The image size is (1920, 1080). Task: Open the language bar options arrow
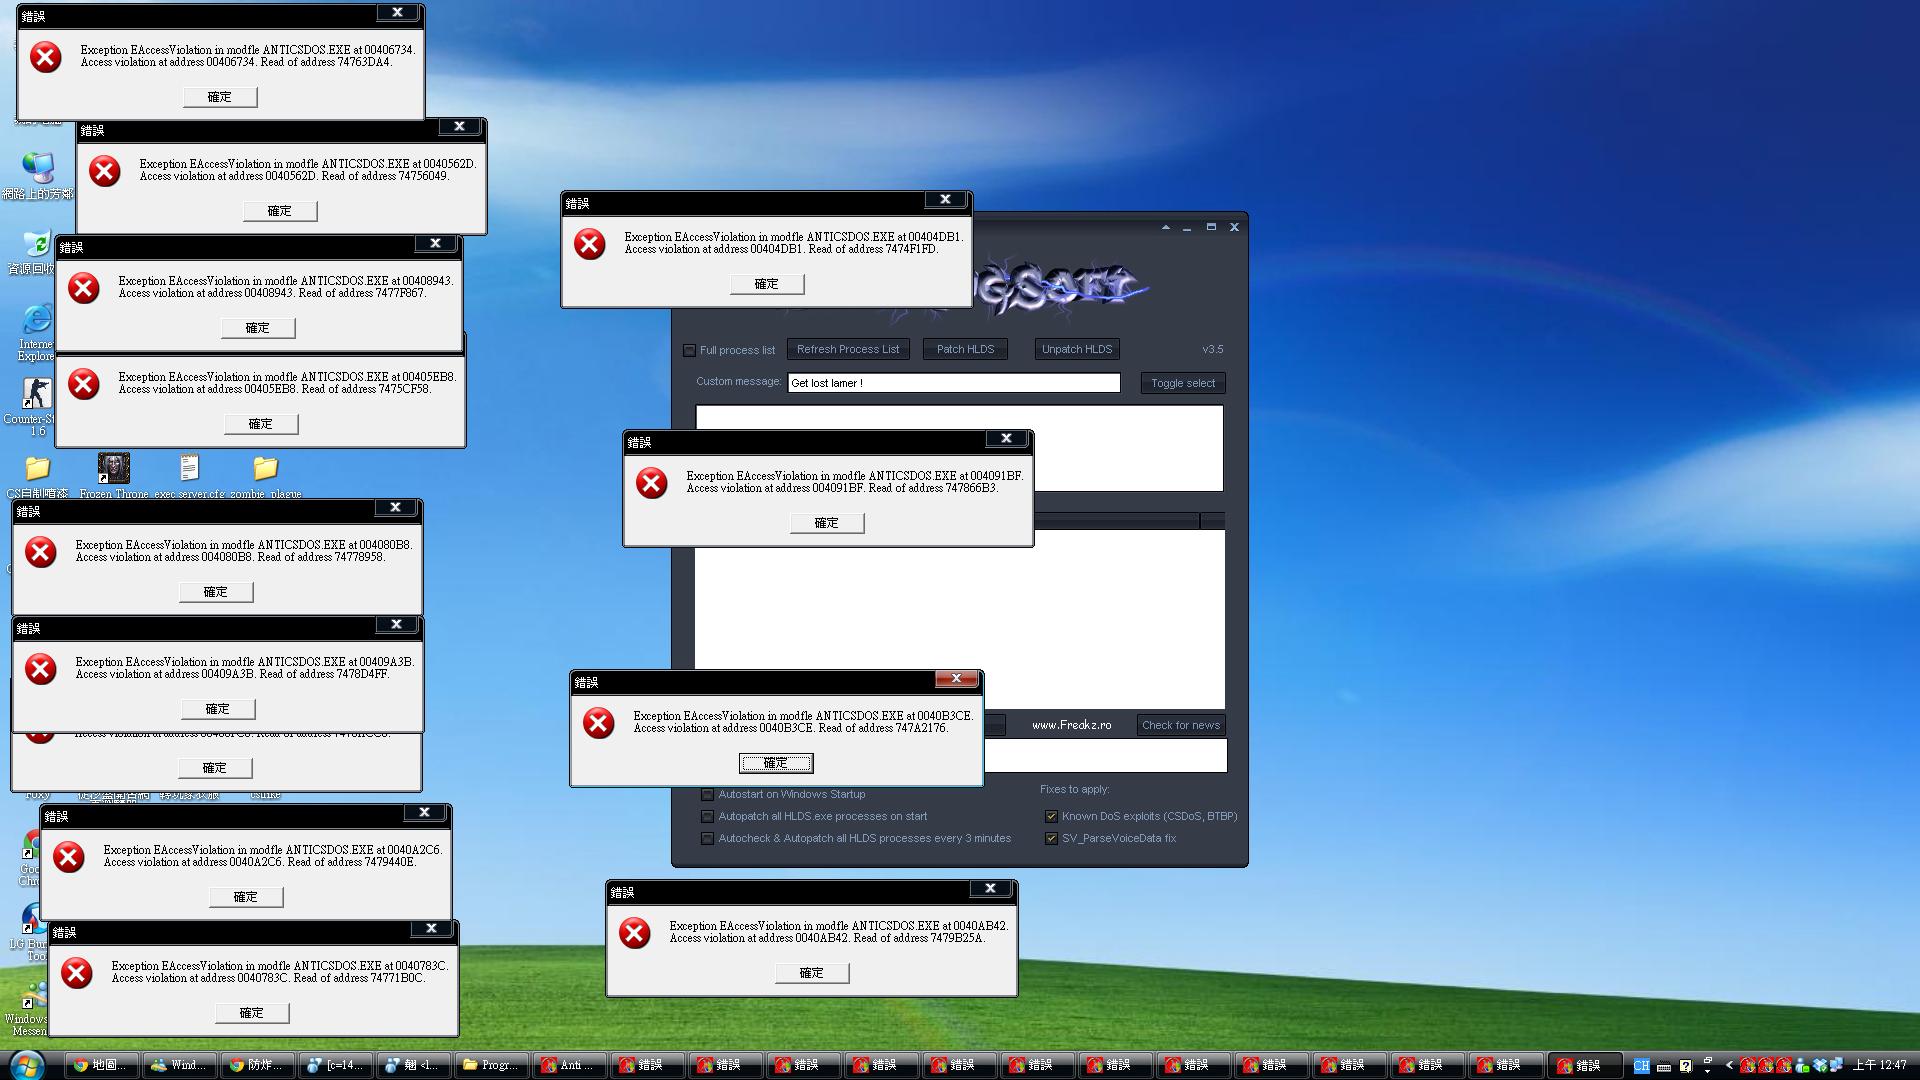pyautogui.click(x=1707, y=1071)
